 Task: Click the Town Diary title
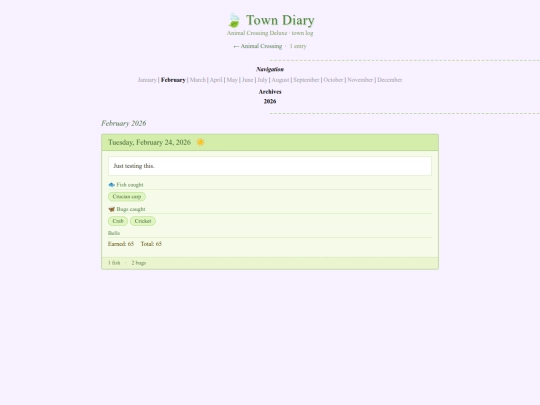pos(280,20)
